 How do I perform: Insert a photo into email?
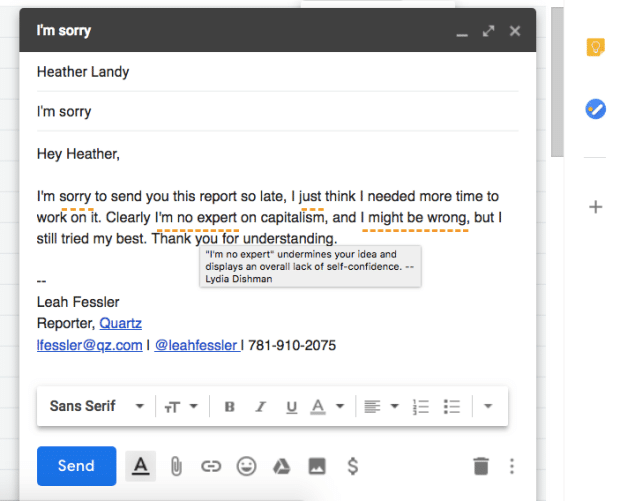(317, 466)
